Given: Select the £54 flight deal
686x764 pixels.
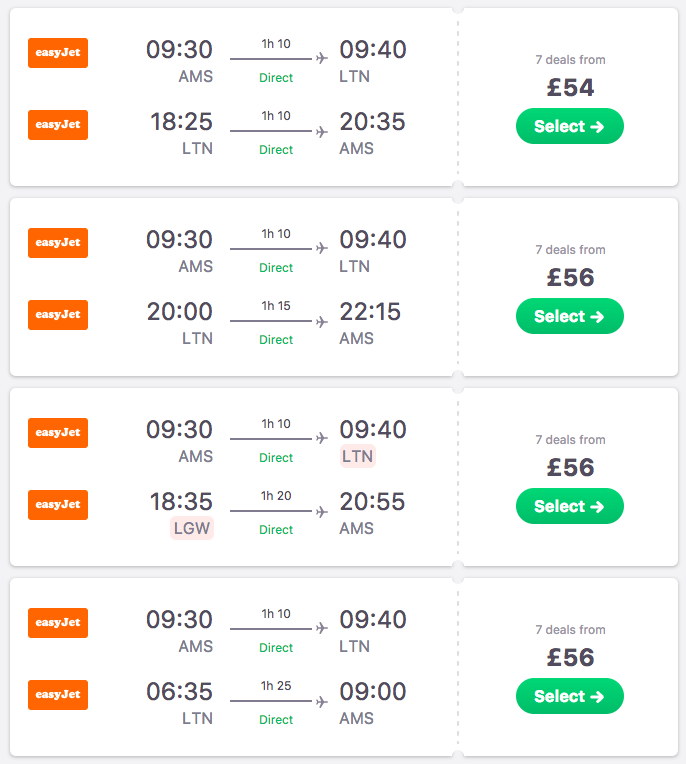Looking at the screenshot, I should coord(569,126).
